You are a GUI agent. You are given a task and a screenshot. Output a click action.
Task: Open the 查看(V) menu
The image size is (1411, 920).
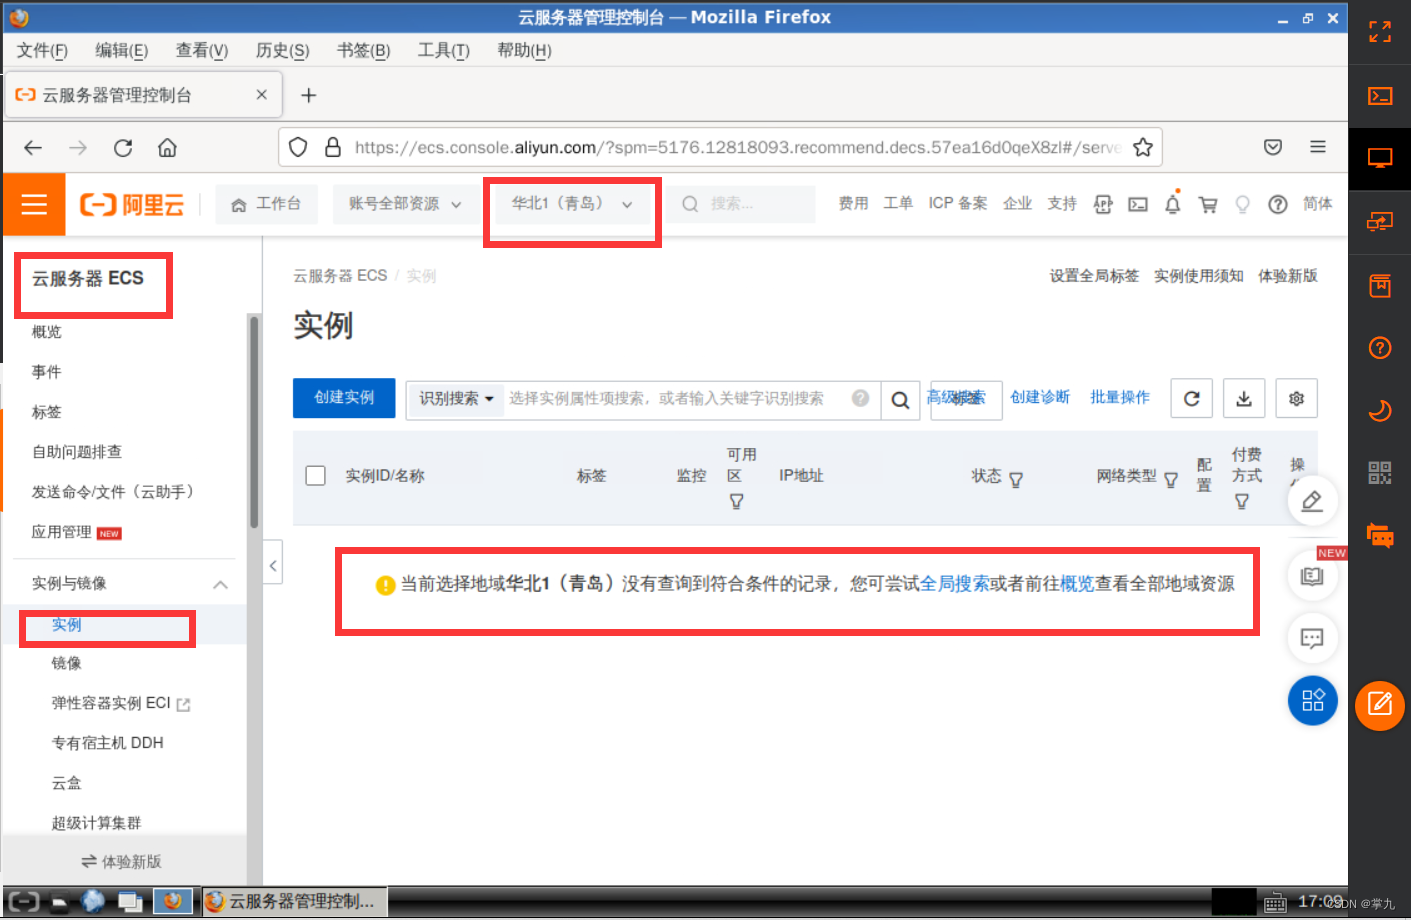(x=202, y=50)
